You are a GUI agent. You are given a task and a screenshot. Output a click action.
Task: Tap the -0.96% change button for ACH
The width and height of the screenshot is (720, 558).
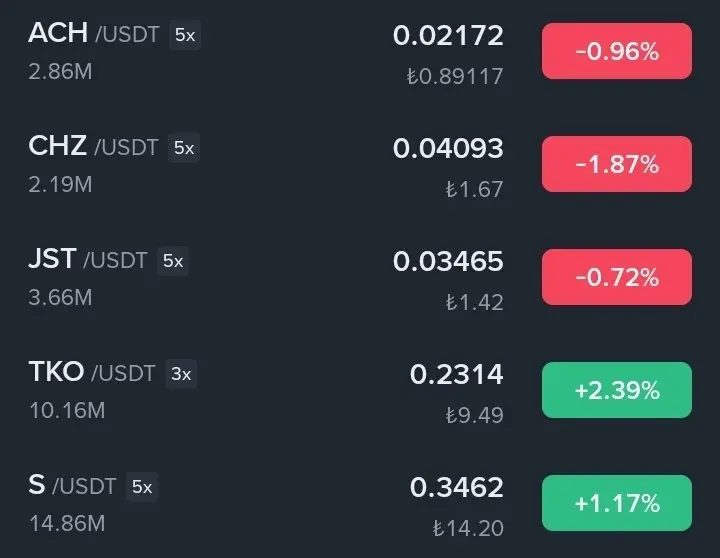[x=617, y=51]
